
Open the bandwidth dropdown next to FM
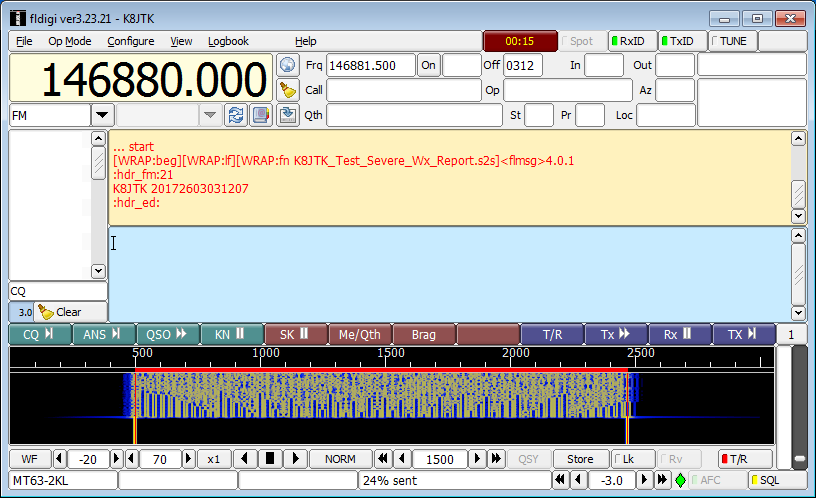(x=210, y=115)
